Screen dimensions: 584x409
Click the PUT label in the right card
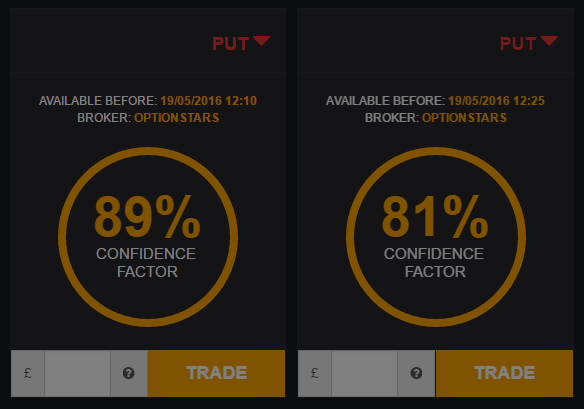click(518, 44)
